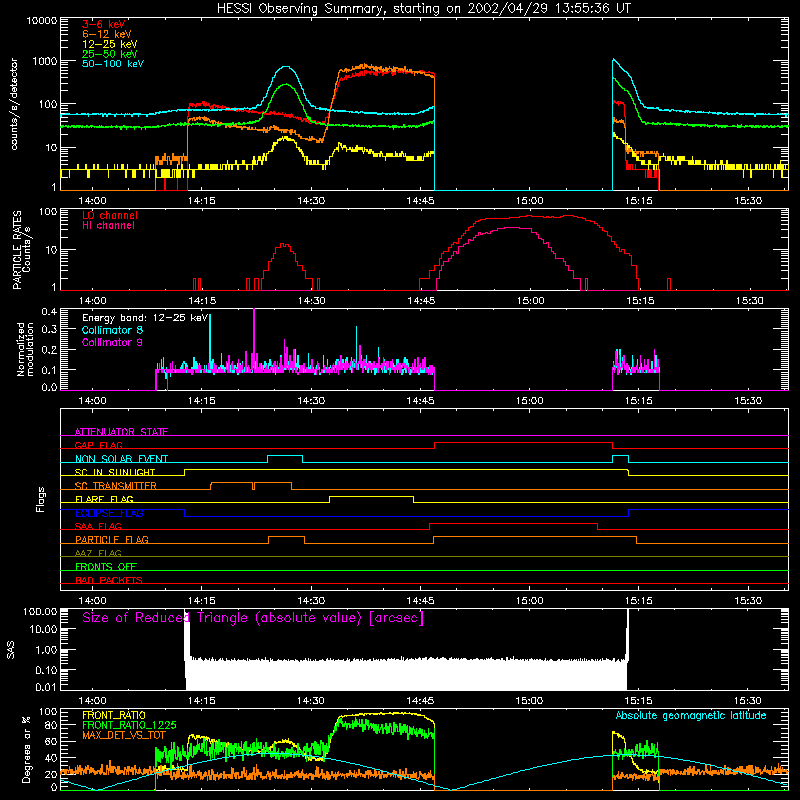The width and height of the screenshot is (800, 800).
Task: Click the green 'FRONT_RATIO_1225' legend entry
Action: [x=129, y=725]
